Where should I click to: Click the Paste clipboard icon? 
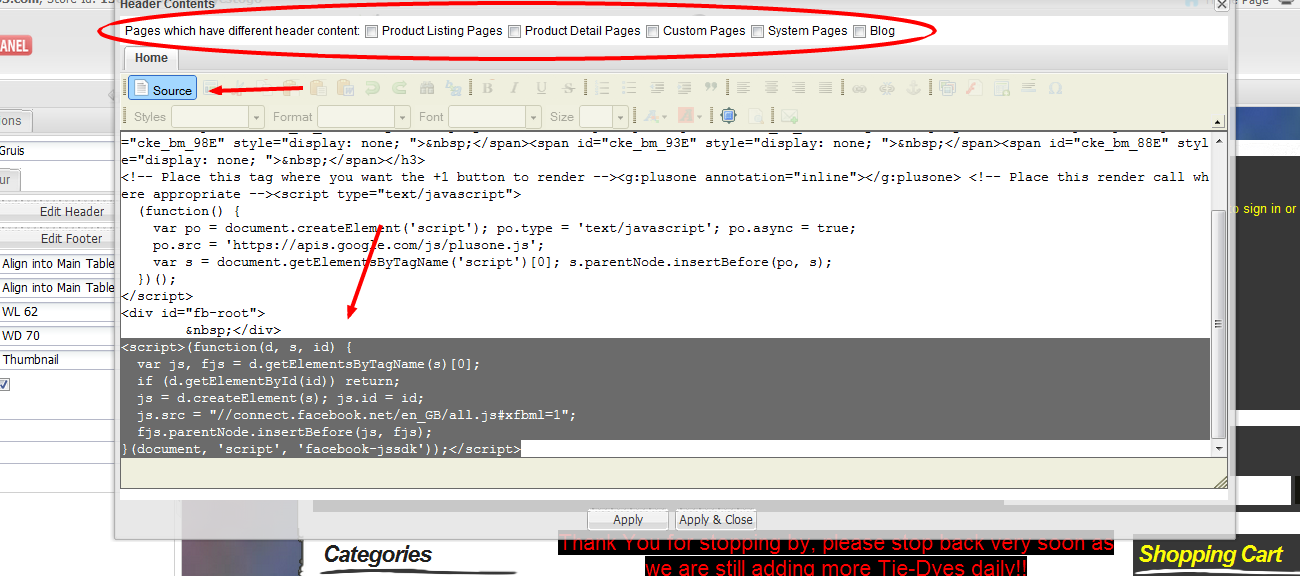tap(292, 88)
